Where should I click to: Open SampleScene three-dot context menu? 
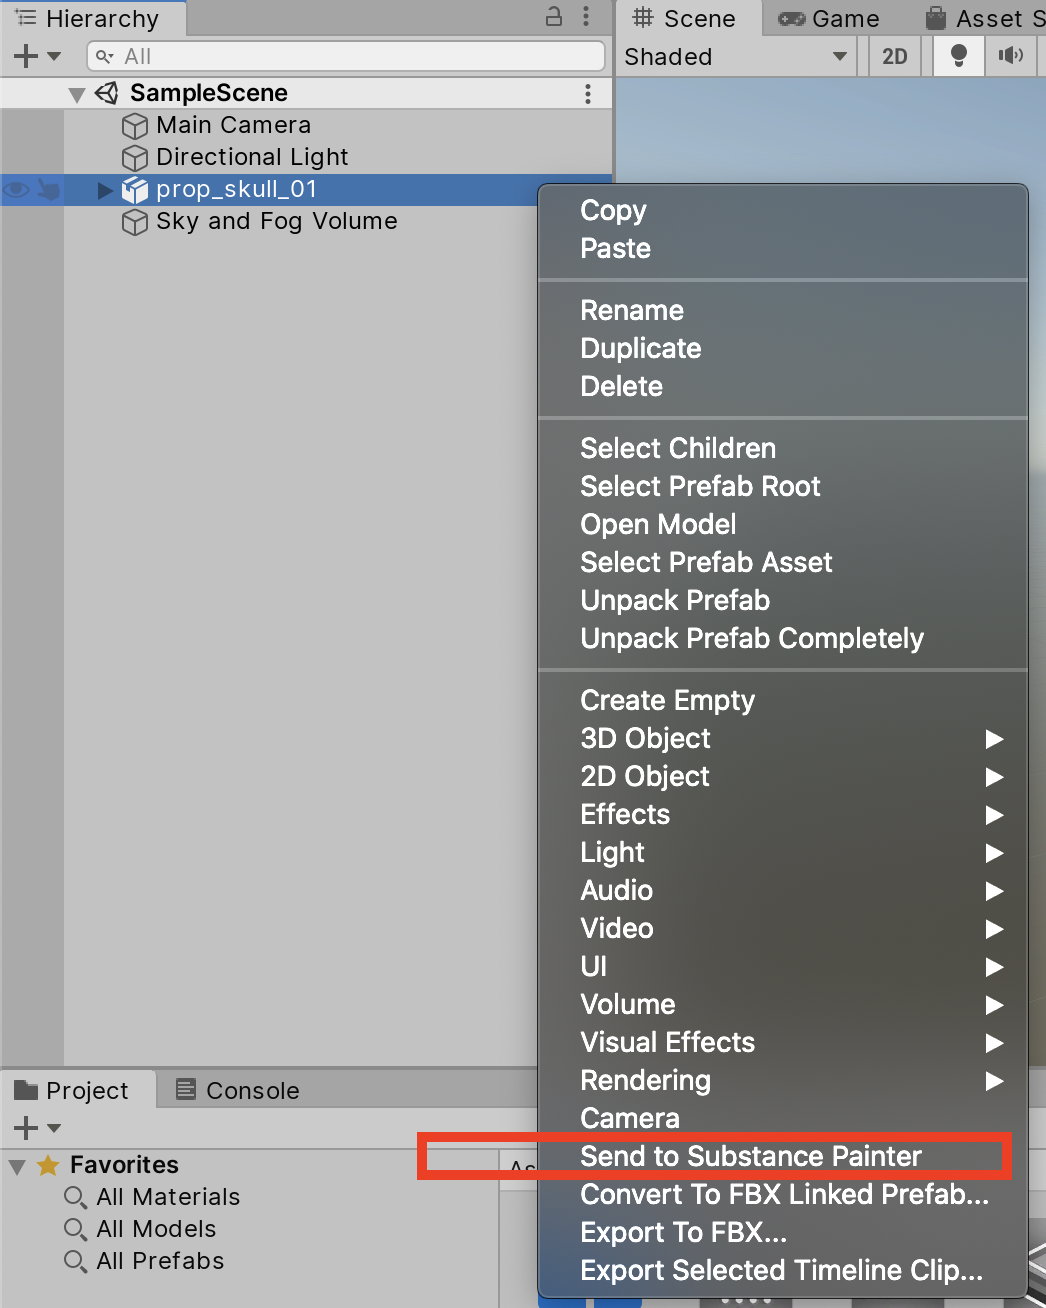587,94
